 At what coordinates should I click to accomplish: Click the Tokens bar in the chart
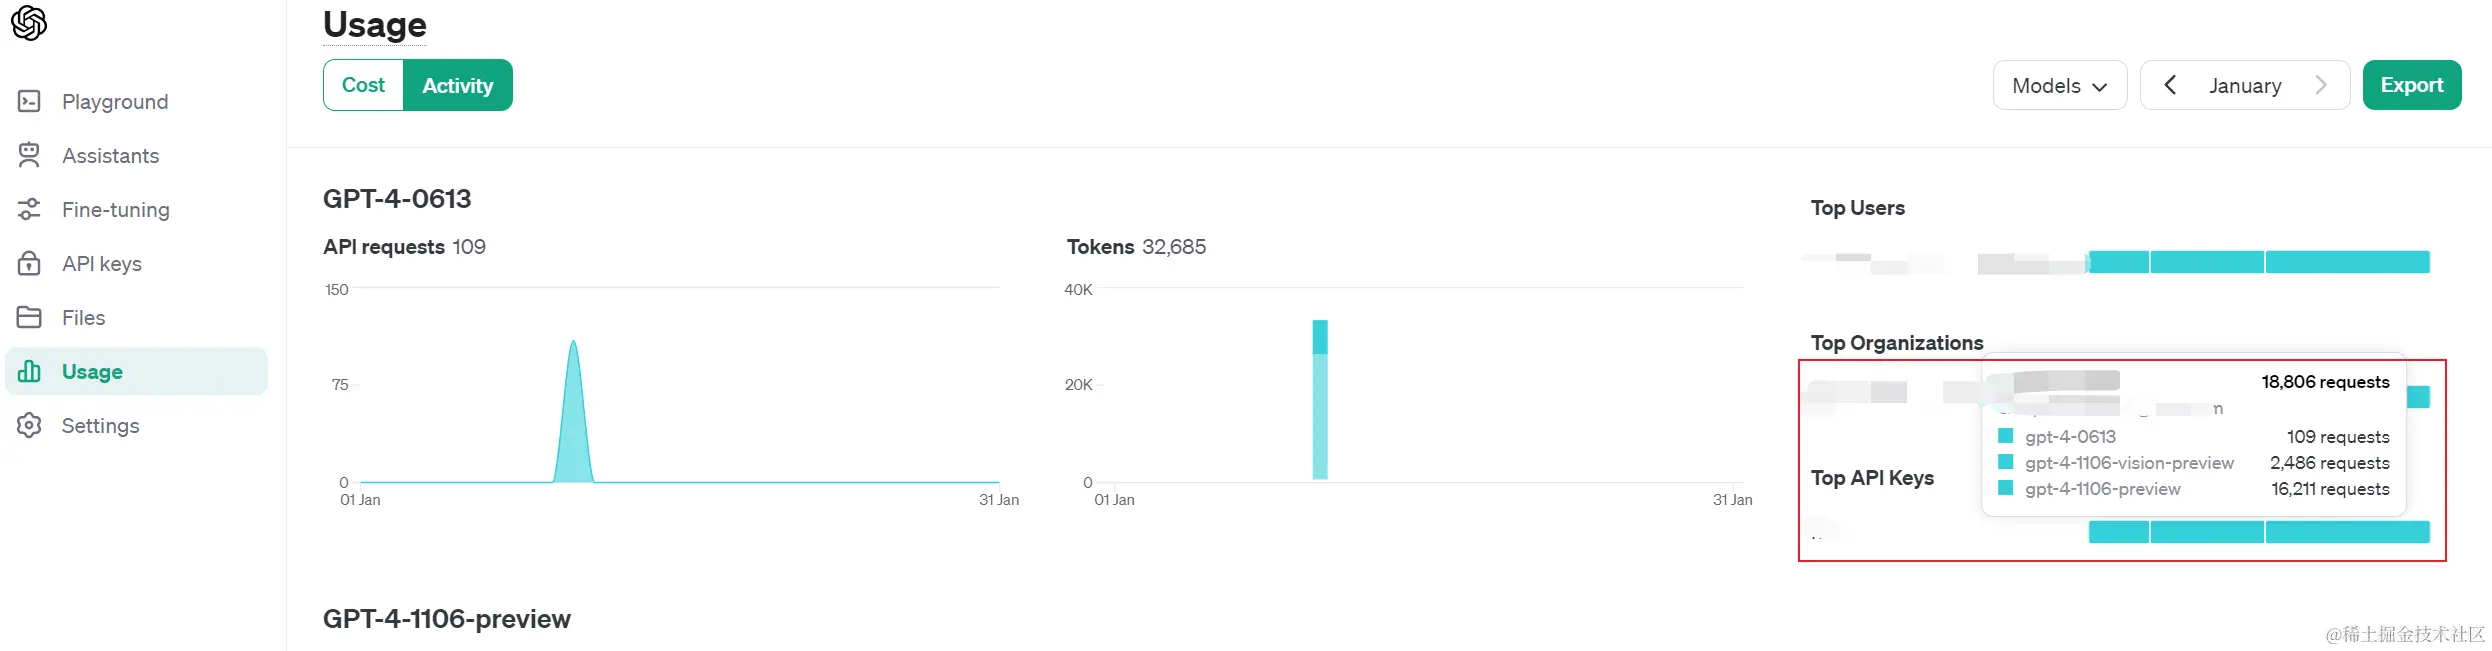pyautogui.click(x=1320, y=400)
